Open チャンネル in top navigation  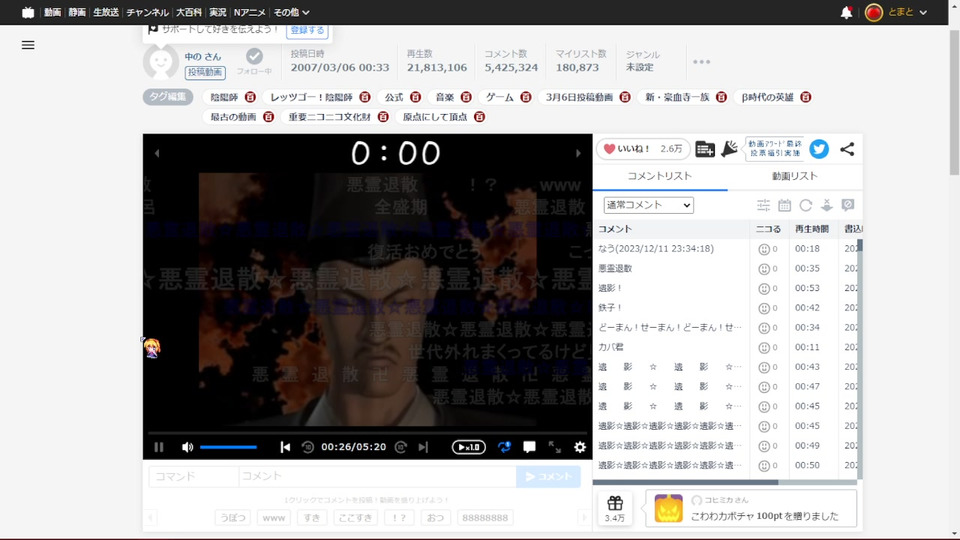coord(148,12)
